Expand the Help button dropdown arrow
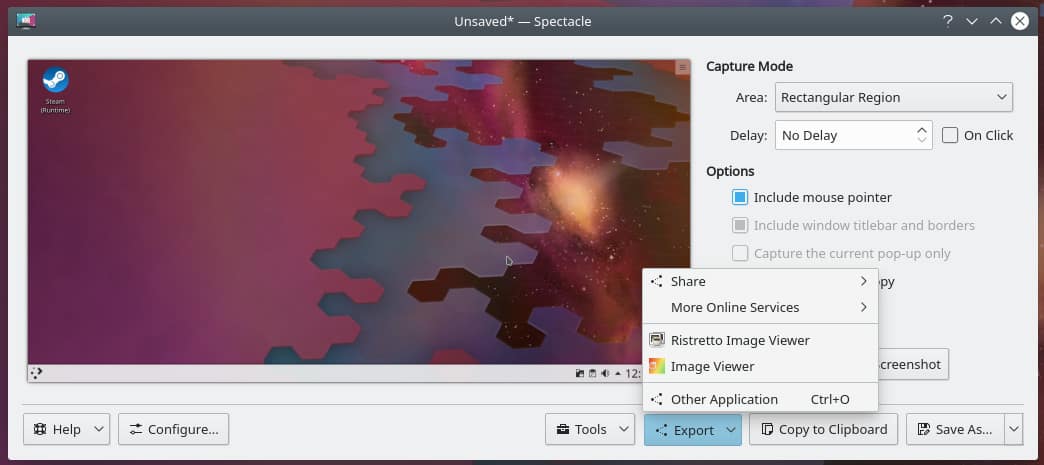This screenshot has height=465, width=1044. 99,430
